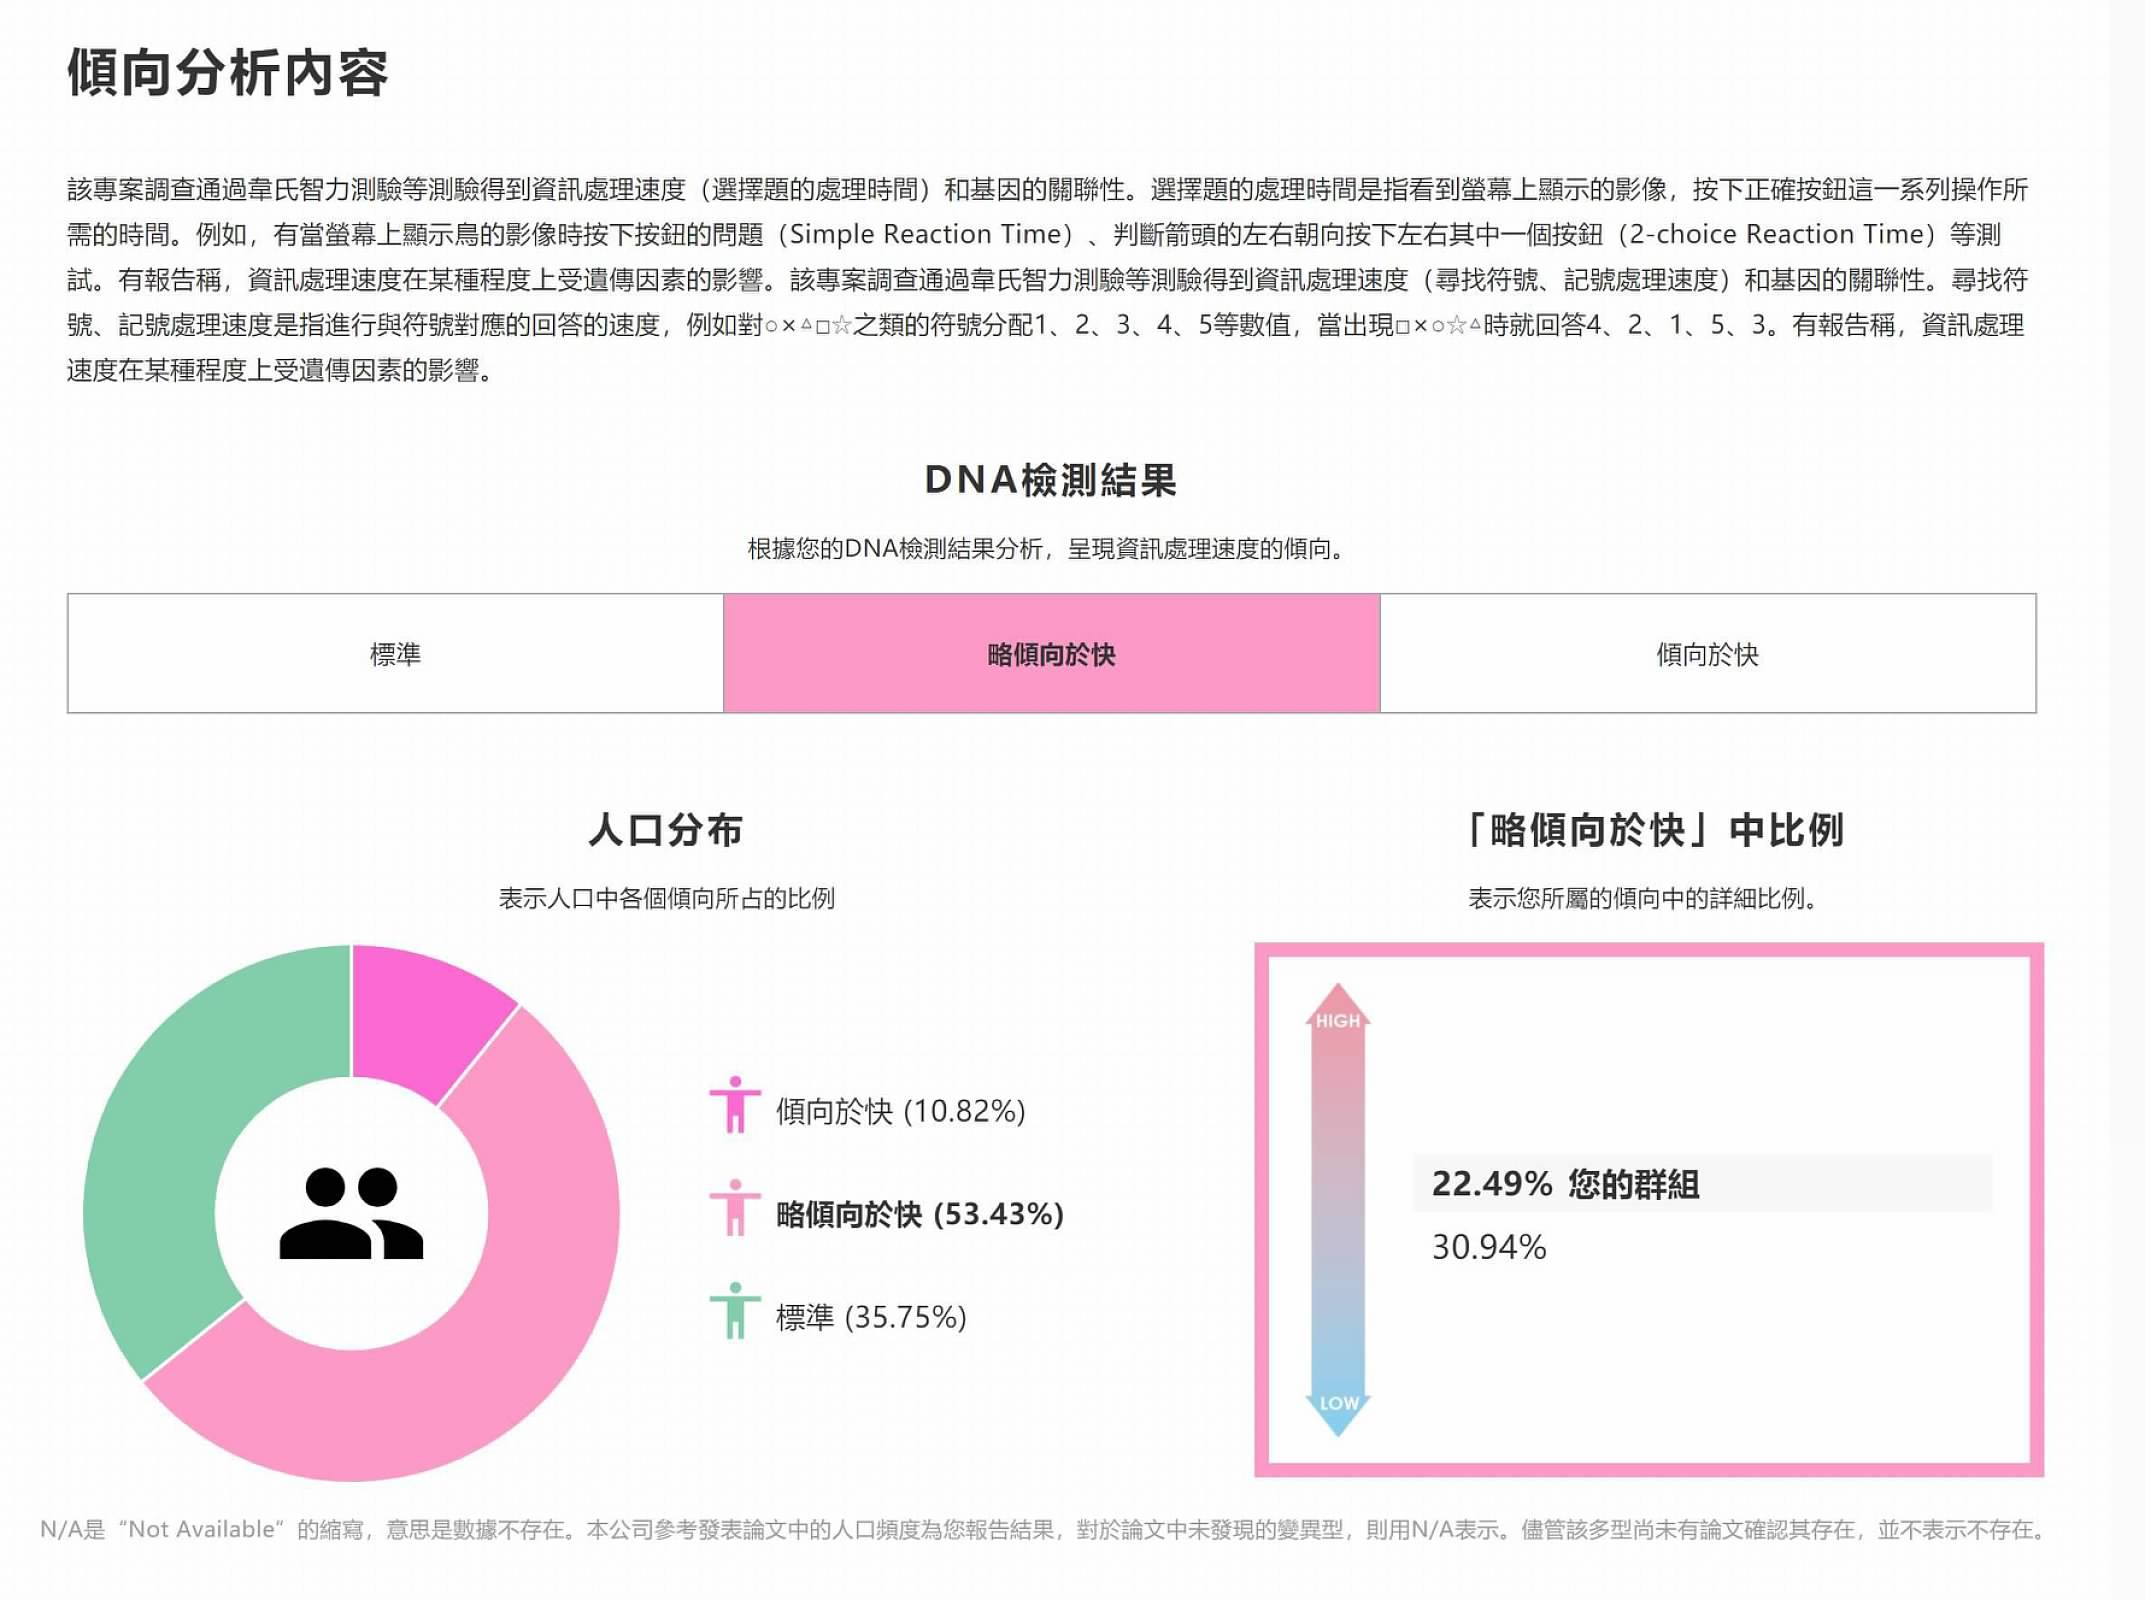
Task: Click the 傾向分析內容 page heading
Action: point(227,73)
